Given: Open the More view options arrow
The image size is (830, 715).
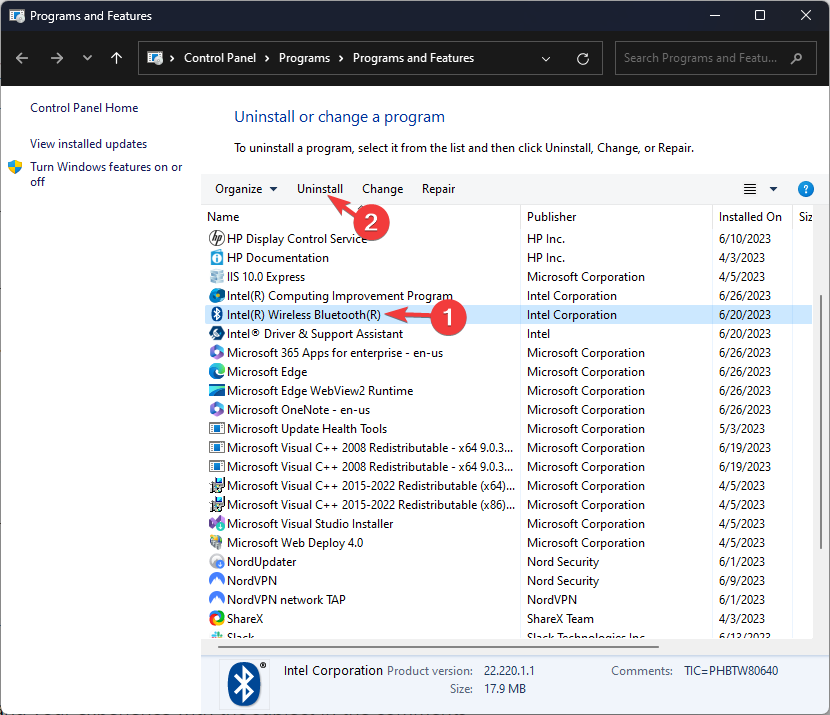Looking at the screenshot, I should coord(773,189).
